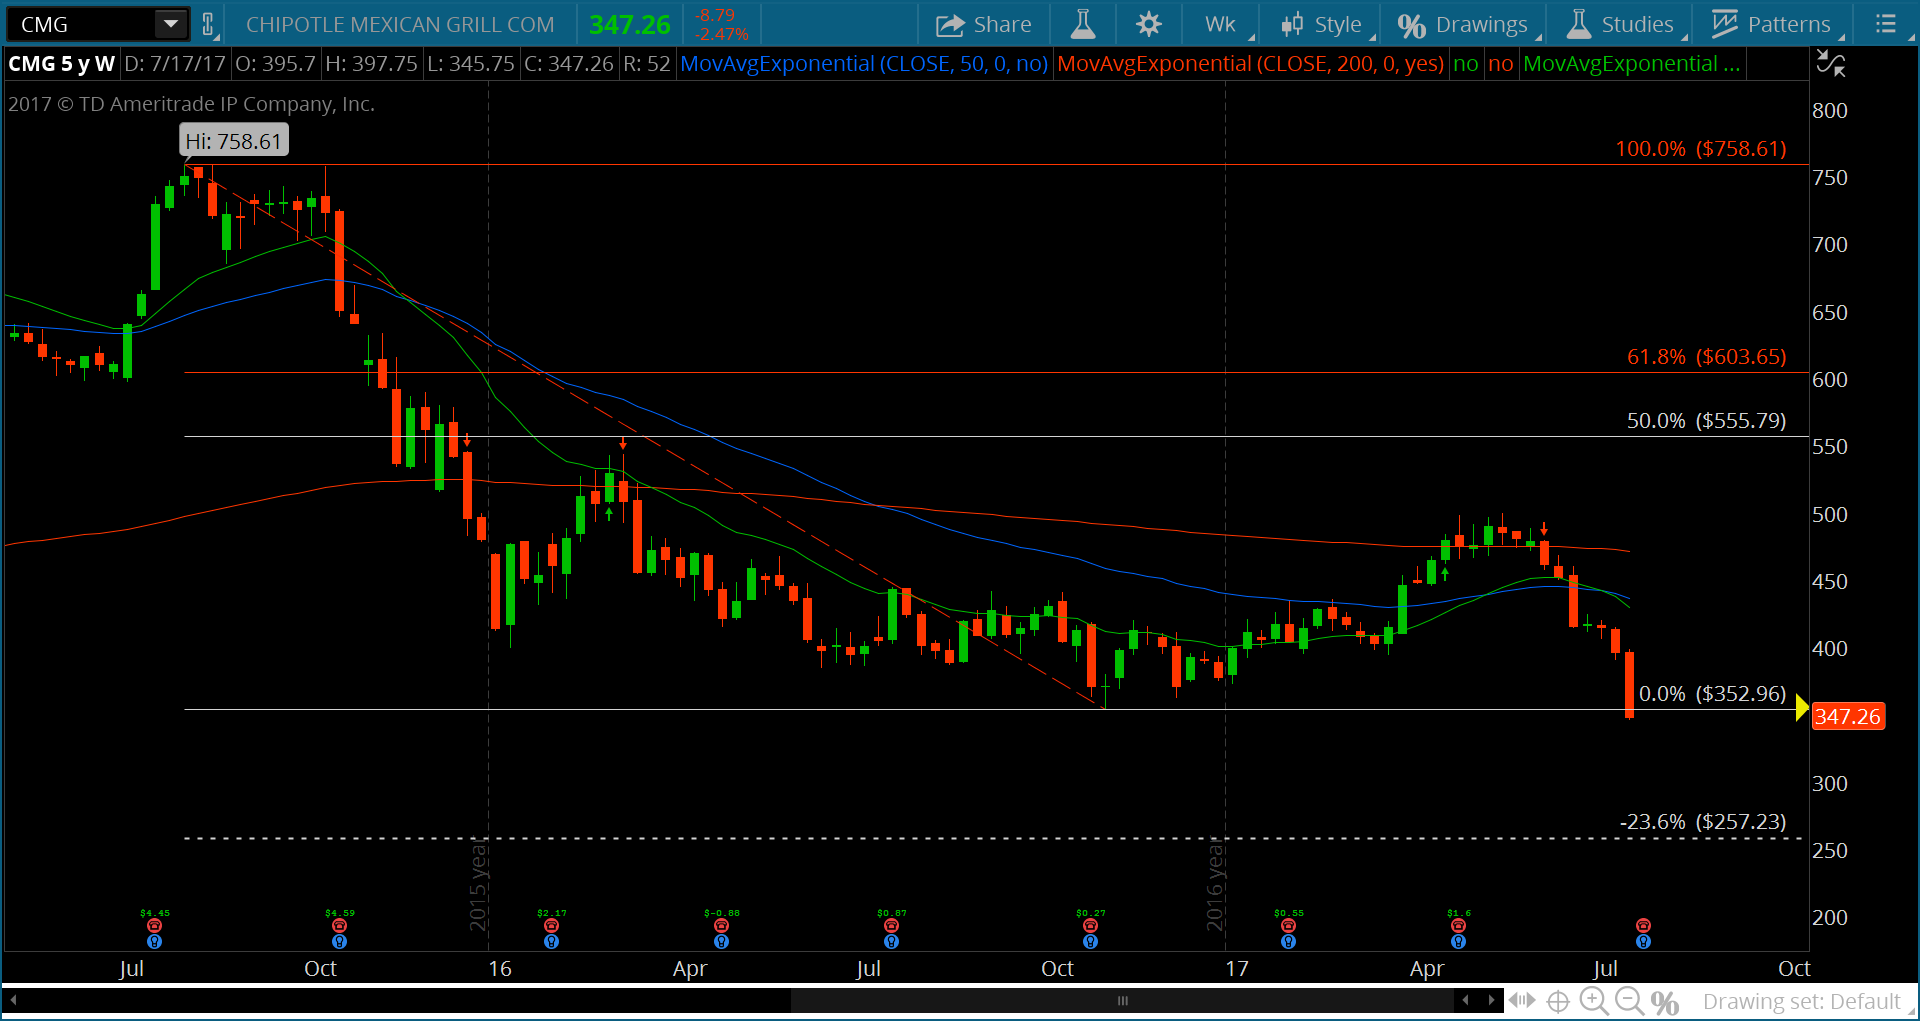Click the green 'no' study value
The width and height of the screenshot is (1920, 1021).
1465,64
